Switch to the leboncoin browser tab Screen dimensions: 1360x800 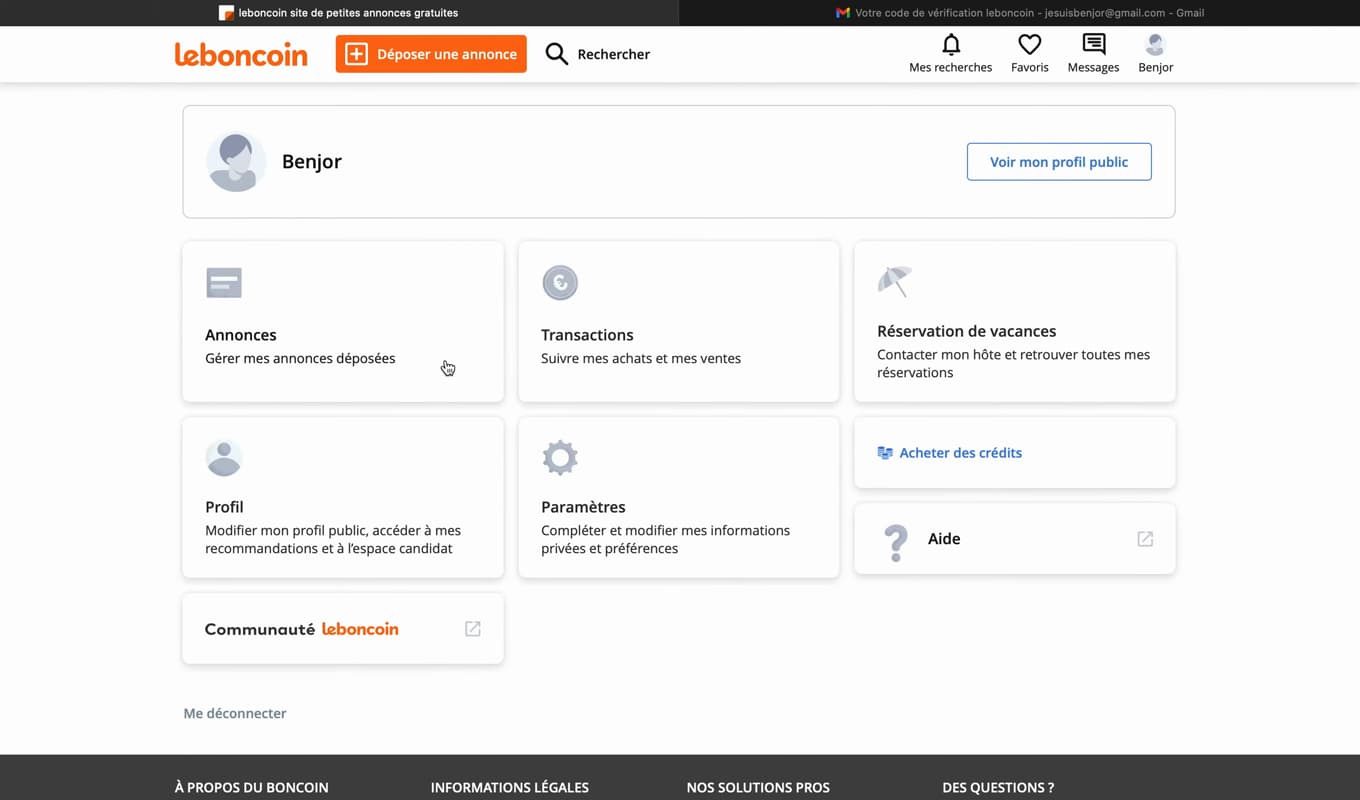(340, 13)
